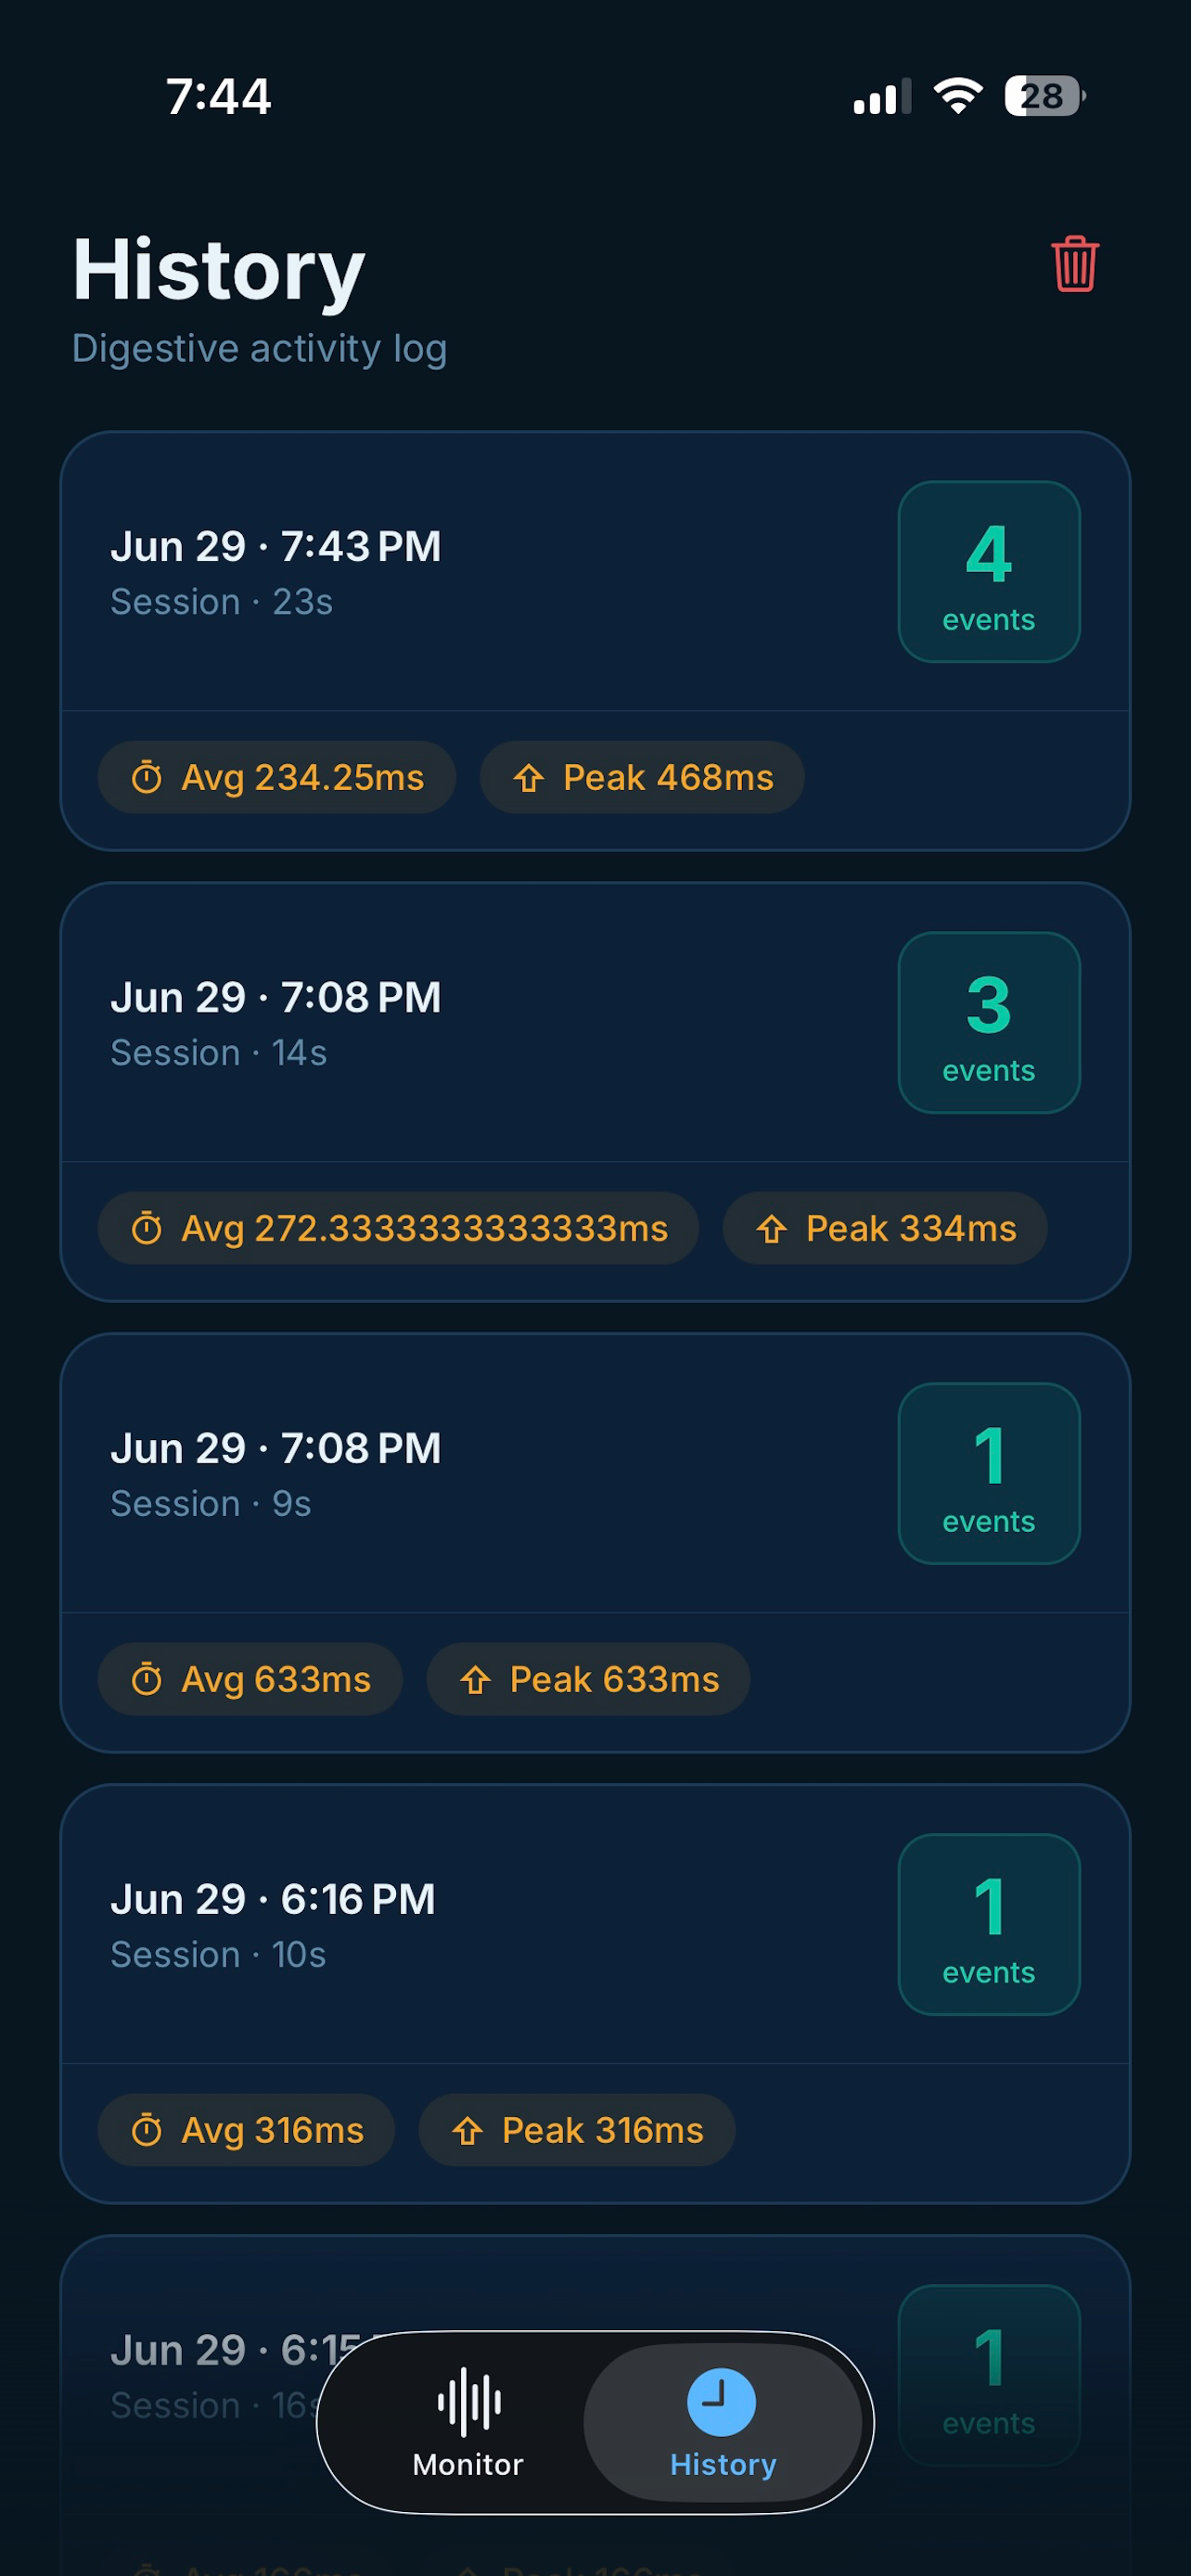The image size is (1191, 2576).
Task: Tap the Peak 633ms up-arrow icon
Action: tap(475, 1679)
